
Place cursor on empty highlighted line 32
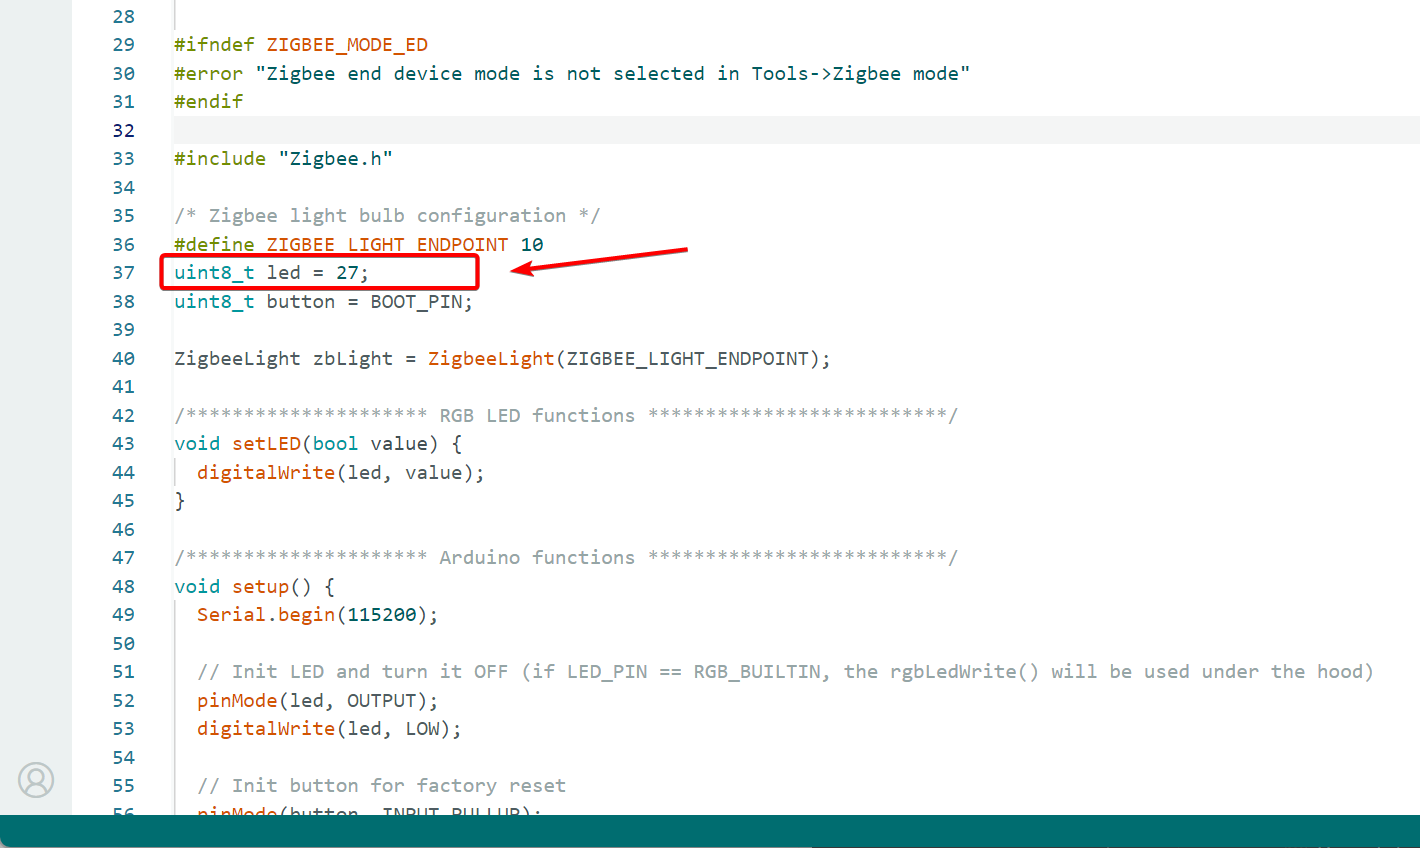click(600, 131)
